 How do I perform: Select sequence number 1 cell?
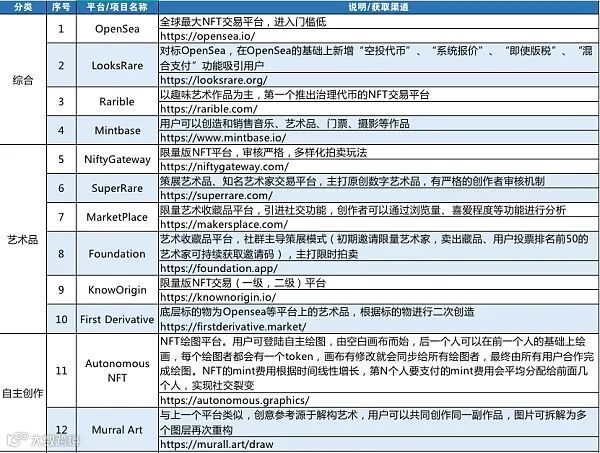point(61,29)
